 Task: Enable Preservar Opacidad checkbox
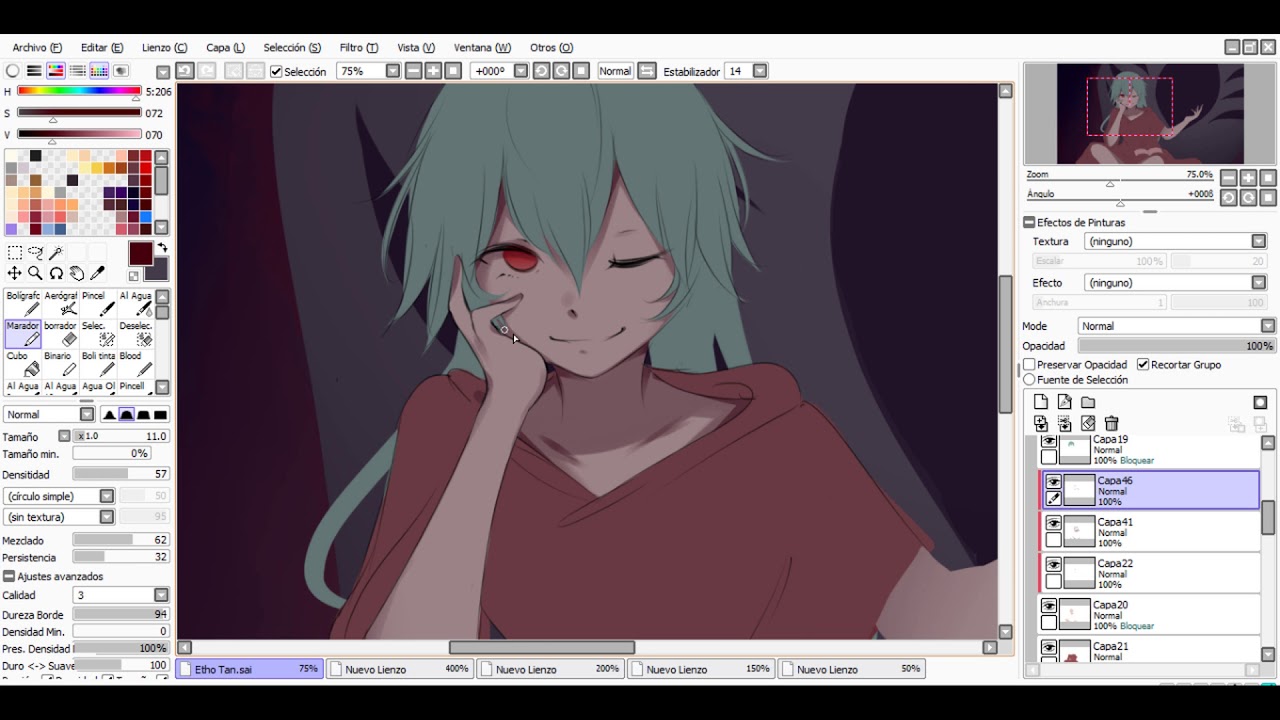[1029, 365]
